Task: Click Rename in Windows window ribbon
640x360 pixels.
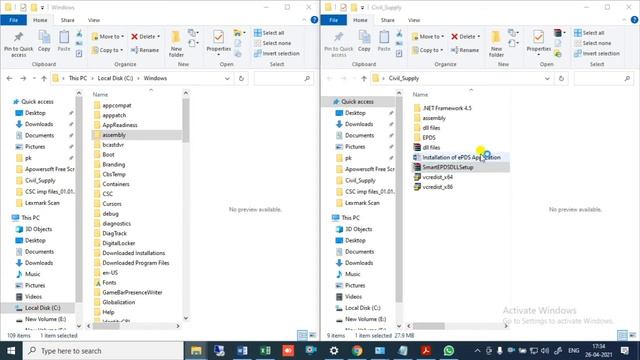Action: tap(145, 50)
